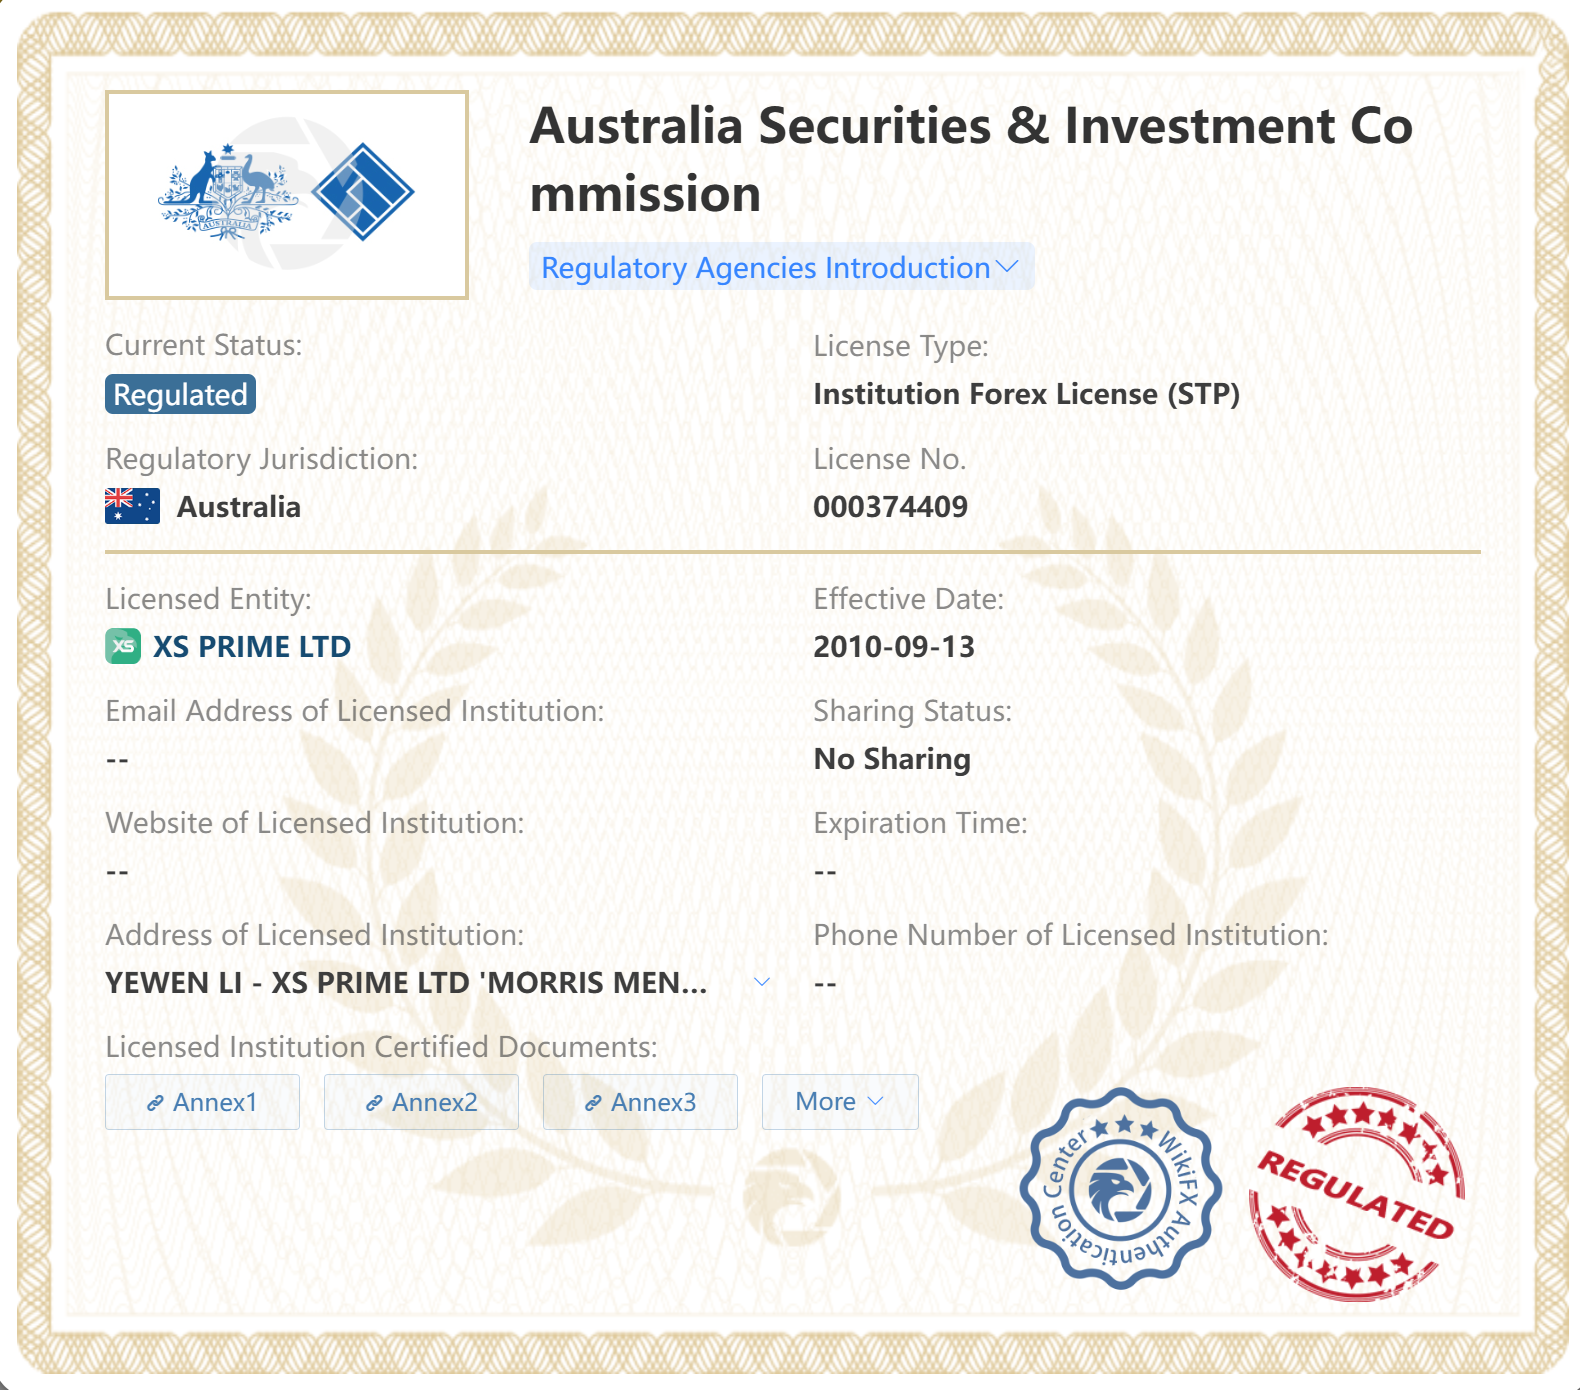Screen dimensions: 1580x1390
Task: Click Institution Forex License (STP) text
Action: 1026,394
